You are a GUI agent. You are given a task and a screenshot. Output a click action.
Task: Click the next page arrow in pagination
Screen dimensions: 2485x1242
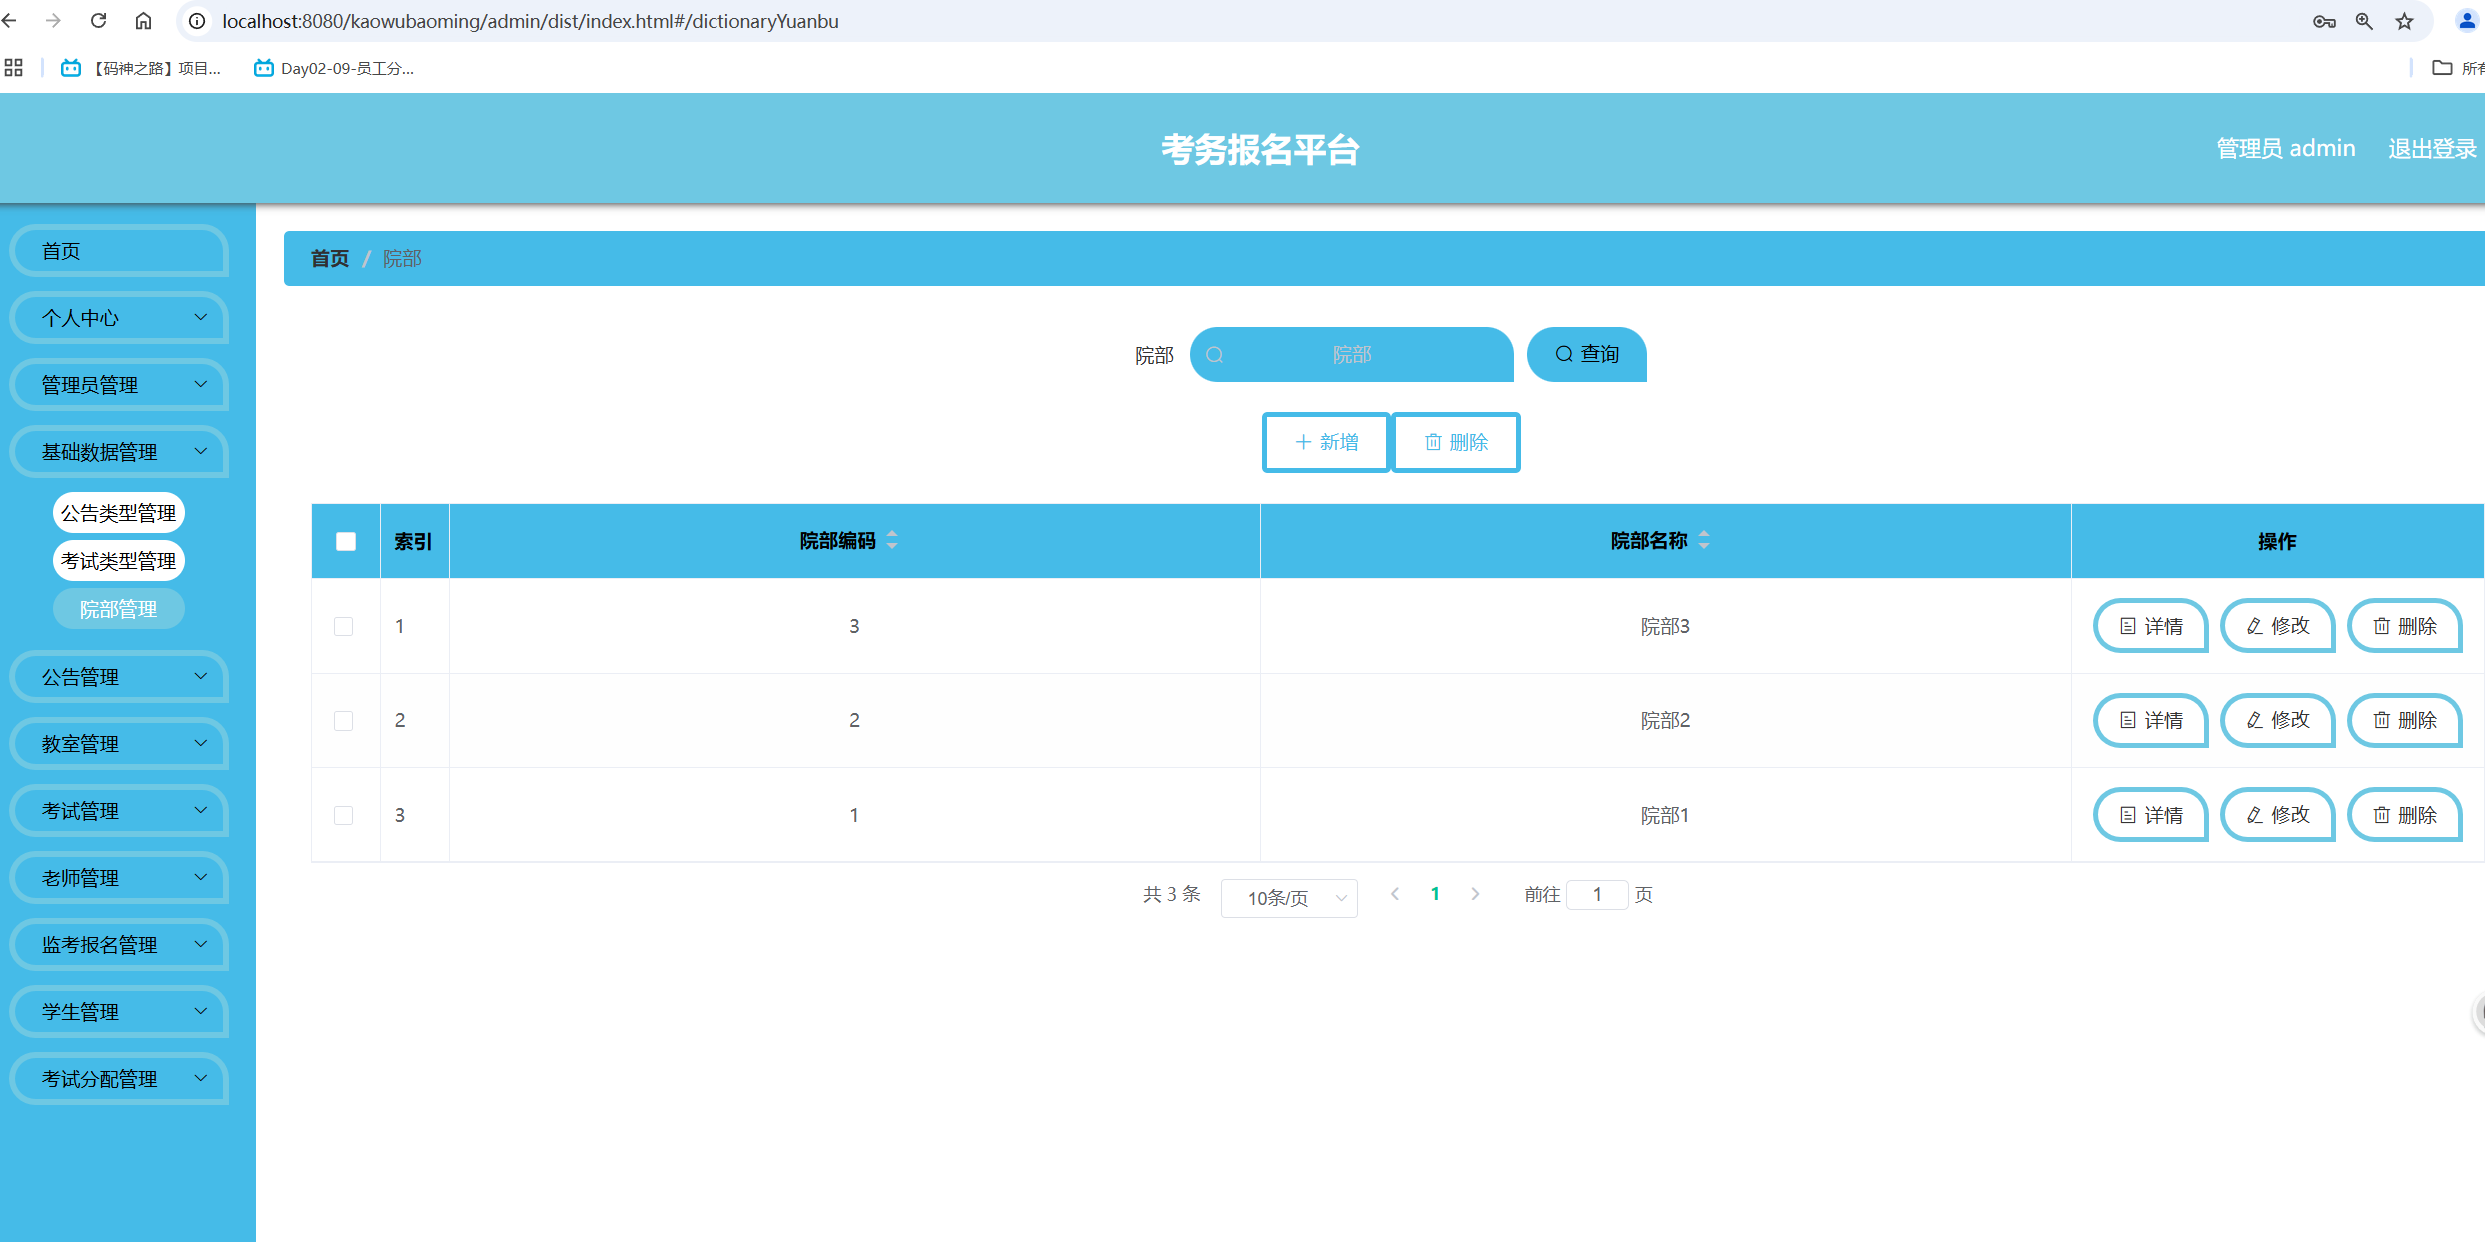pos(1475,894)
